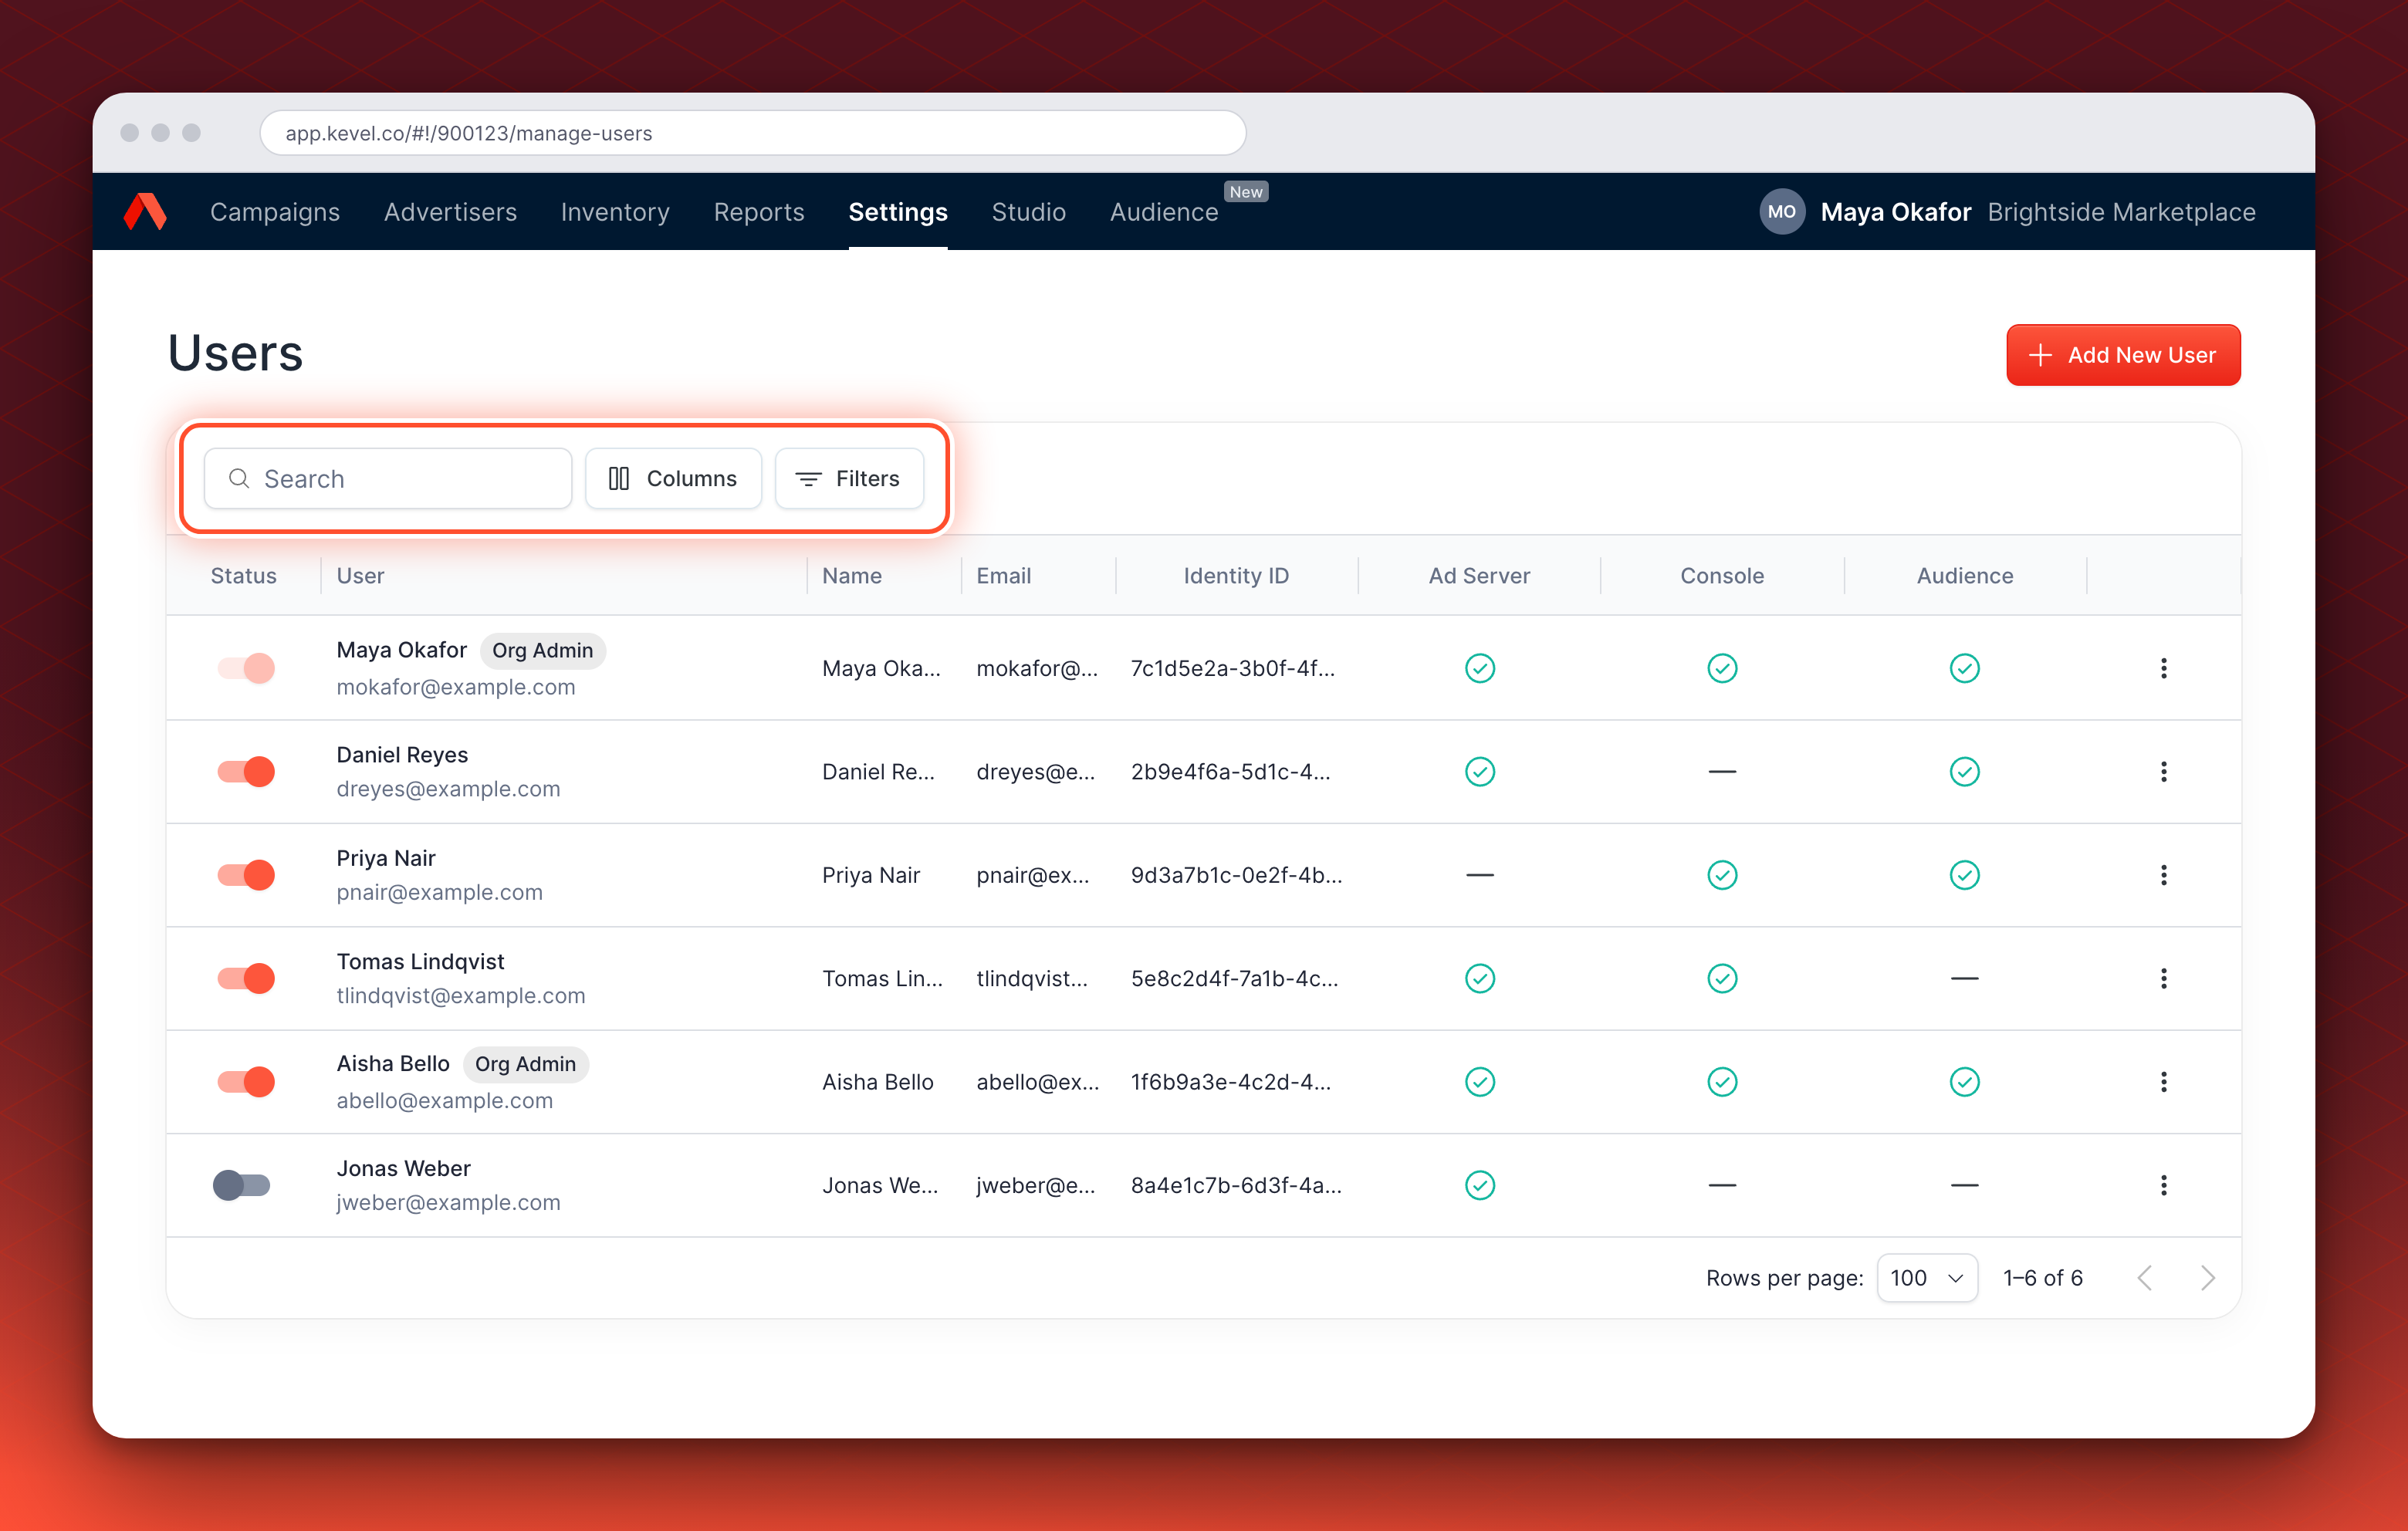Disable Priya Nair status toggle
The width and height of the screenshot is (2408, 1531).
click(x=246, y=875)
